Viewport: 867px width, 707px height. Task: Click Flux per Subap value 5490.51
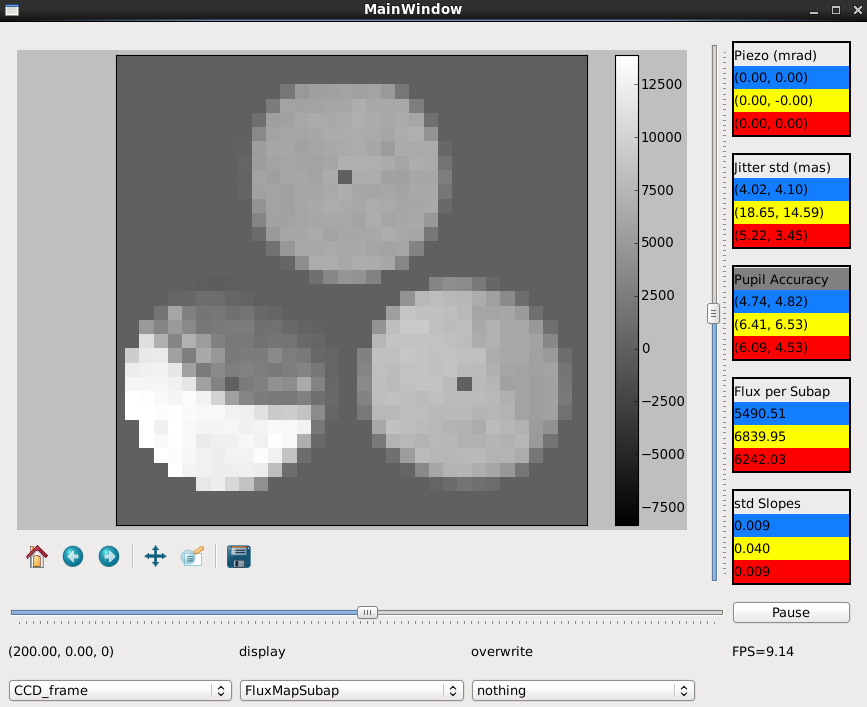click(x=791, y=413)
